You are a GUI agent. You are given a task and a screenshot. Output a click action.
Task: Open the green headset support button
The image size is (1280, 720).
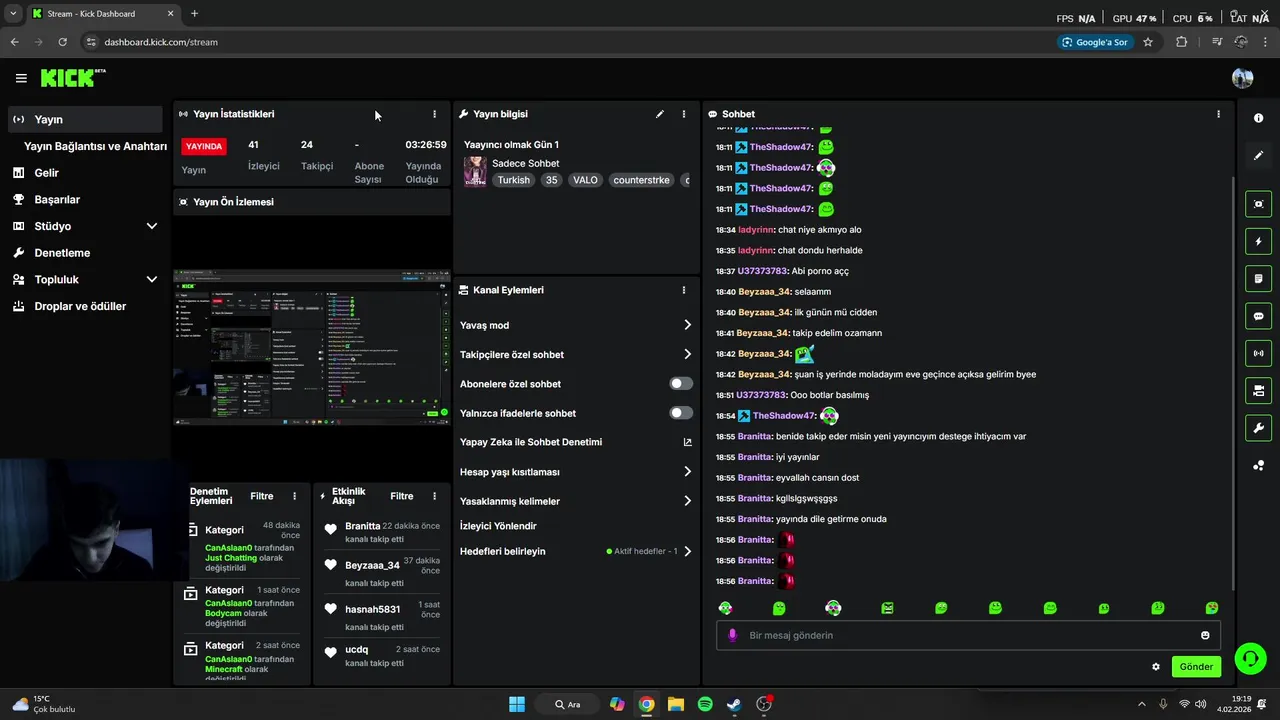click(x=1250, y=658)
